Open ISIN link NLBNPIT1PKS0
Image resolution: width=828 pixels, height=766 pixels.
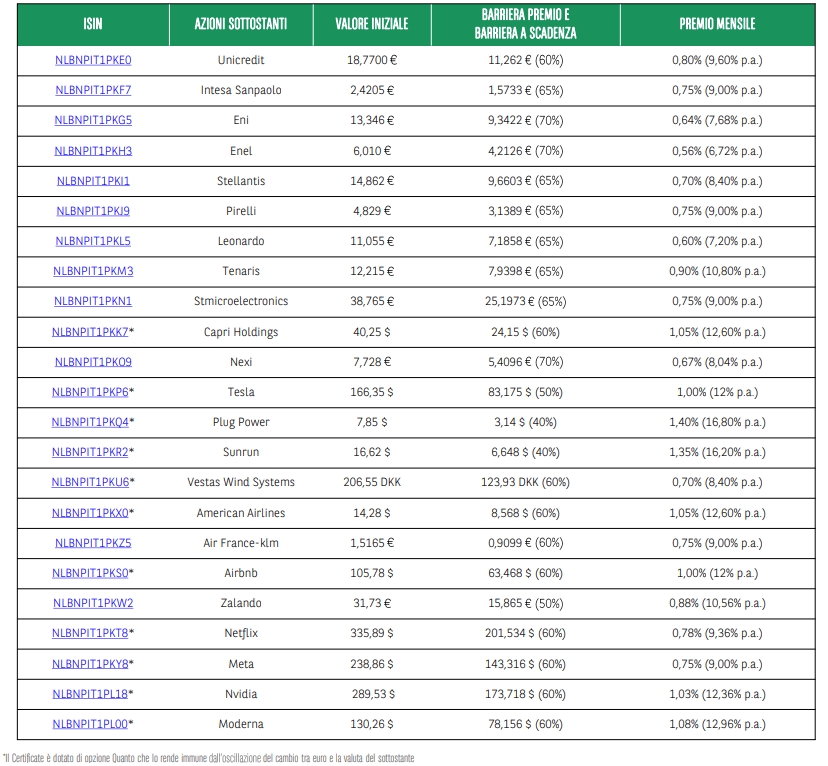(x=90, y=573)
